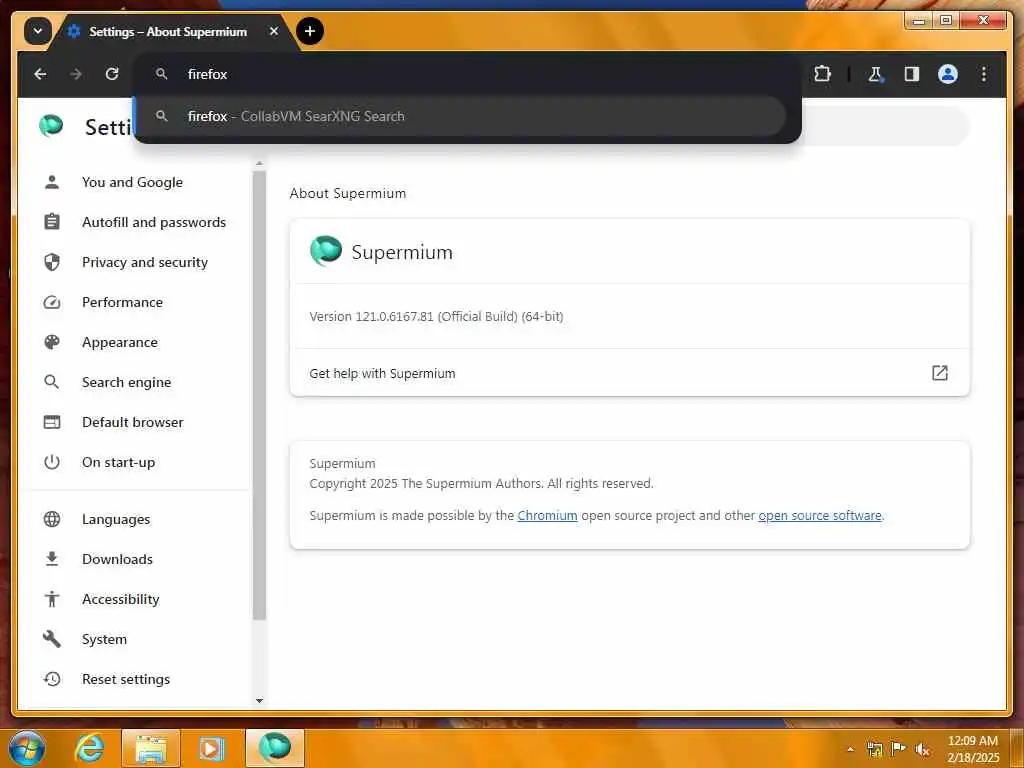Open On start-up settings
This screenshot has height=768, width=1024.
[118, 462]
